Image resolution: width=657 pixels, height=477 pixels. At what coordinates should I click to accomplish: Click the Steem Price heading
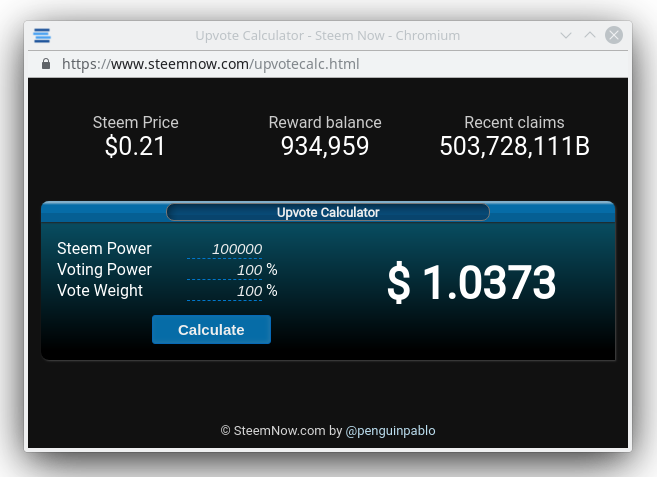(x=135, y=122)
